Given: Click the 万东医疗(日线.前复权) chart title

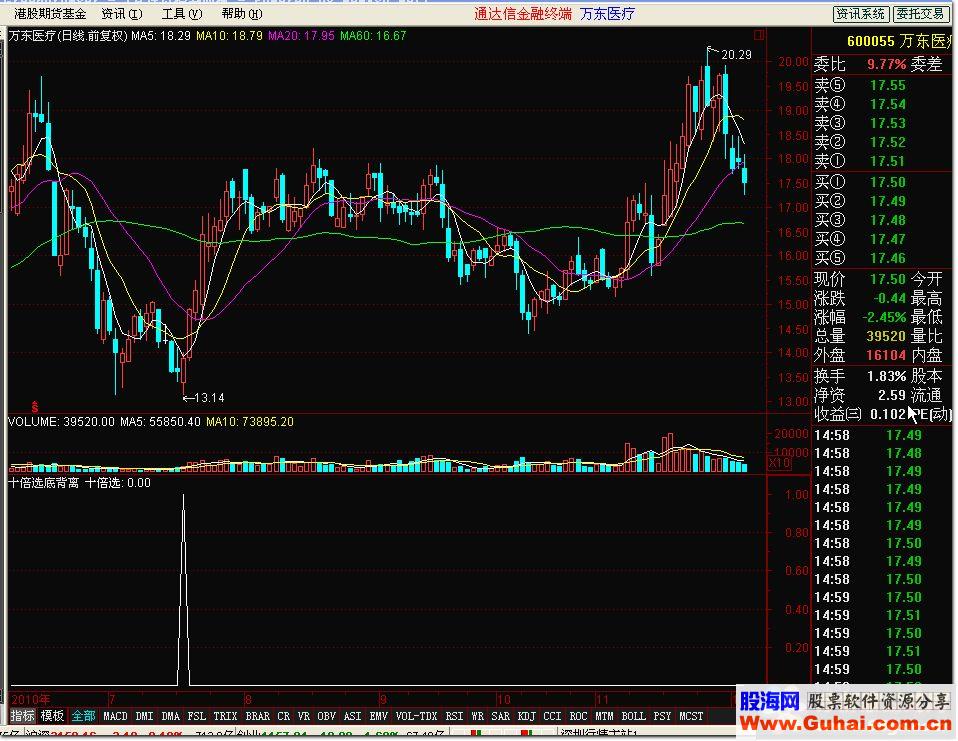Looking at the screenshot, I should pyautogui.click(x=68, y=35).
